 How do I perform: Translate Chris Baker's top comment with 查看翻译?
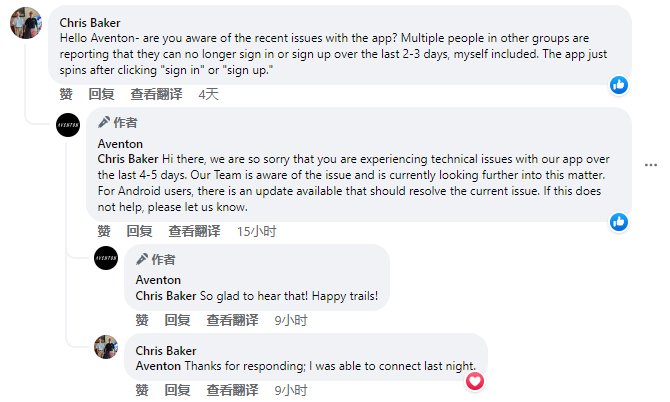click(x=156, y=94)
